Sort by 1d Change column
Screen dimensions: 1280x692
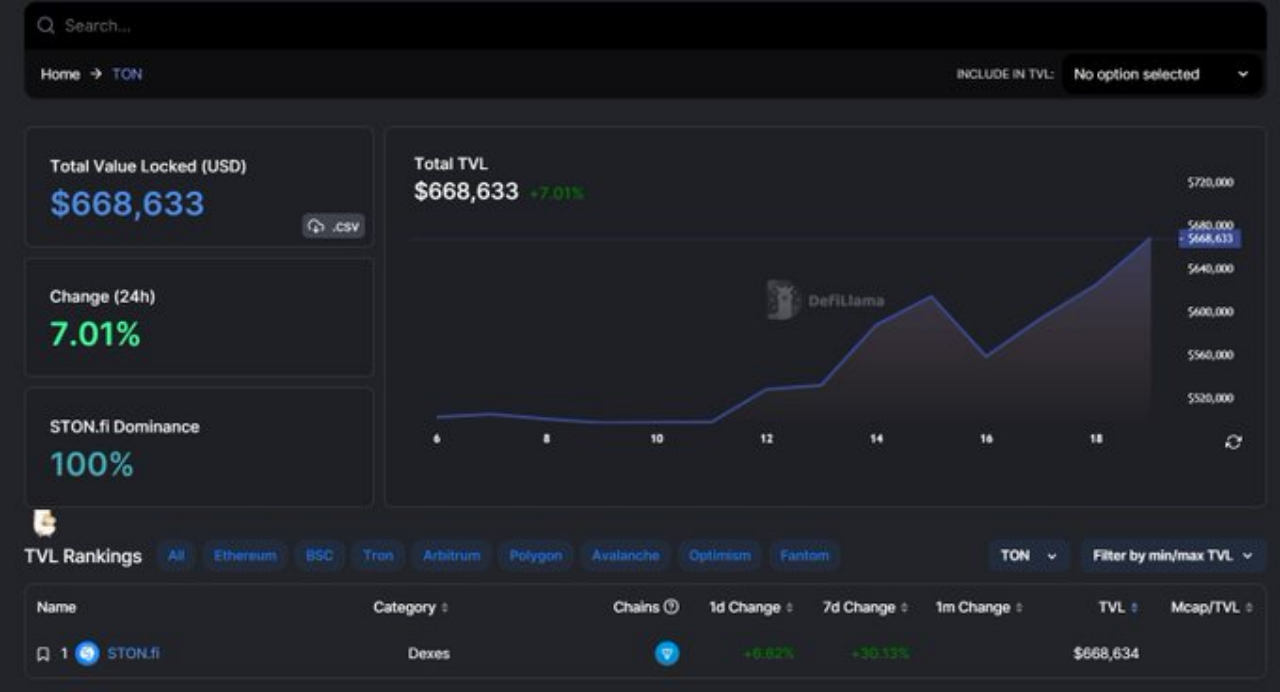(751, 607)
